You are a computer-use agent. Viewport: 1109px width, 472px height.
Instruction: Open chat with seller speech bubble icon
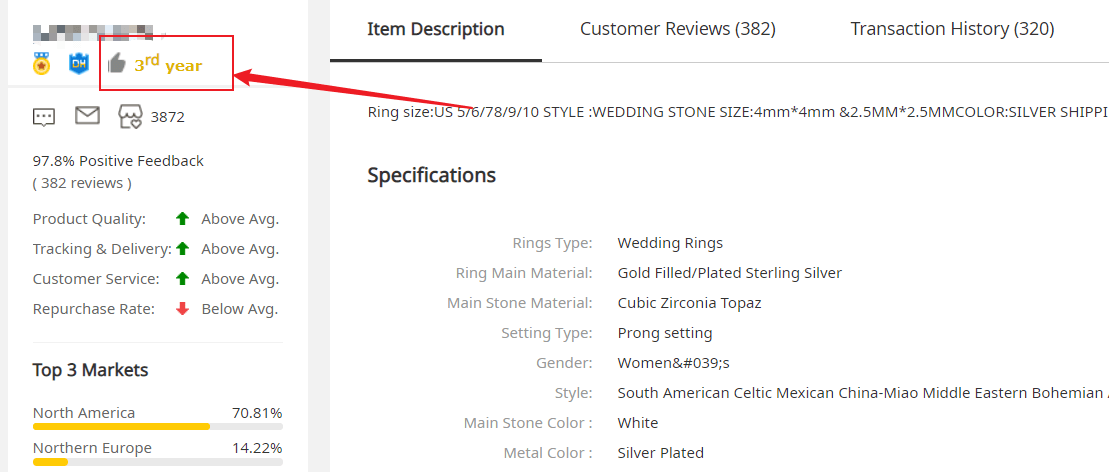click(x=44, y=117)
